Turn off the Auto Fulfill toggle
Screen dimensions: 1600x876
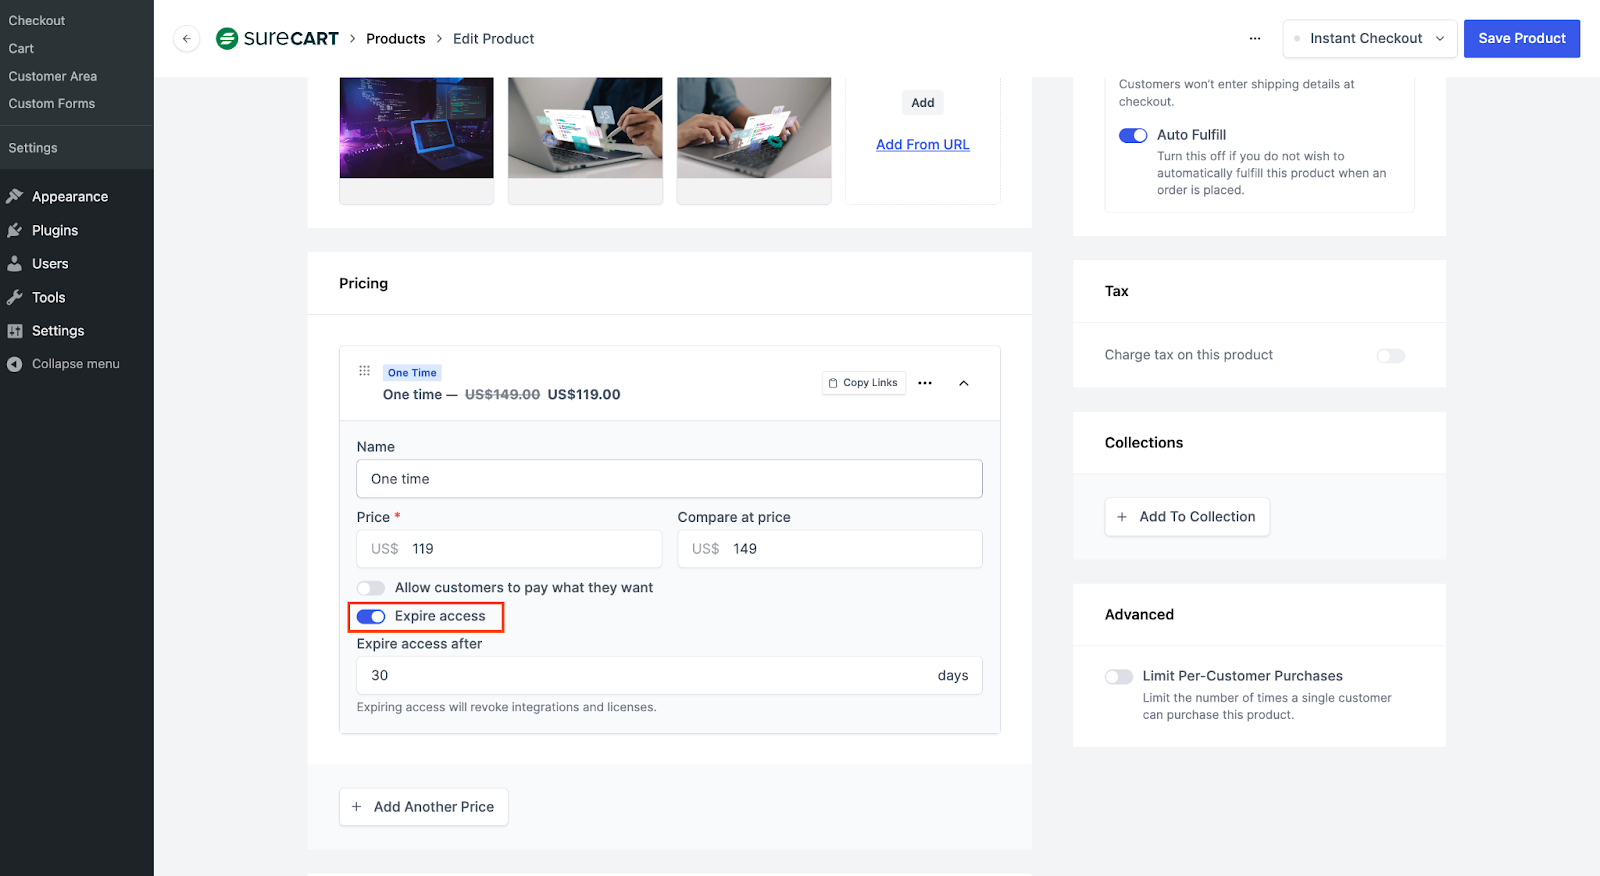coord(1133,135)
